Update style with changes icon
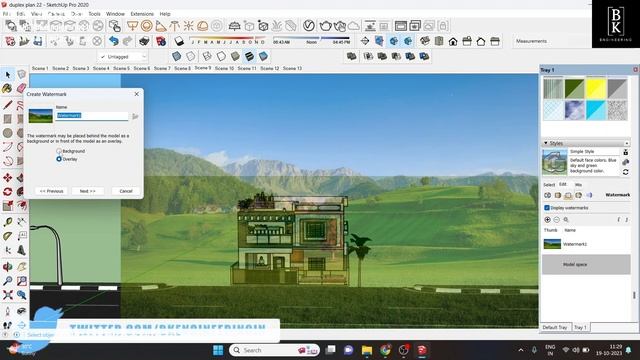 (625, 172)
